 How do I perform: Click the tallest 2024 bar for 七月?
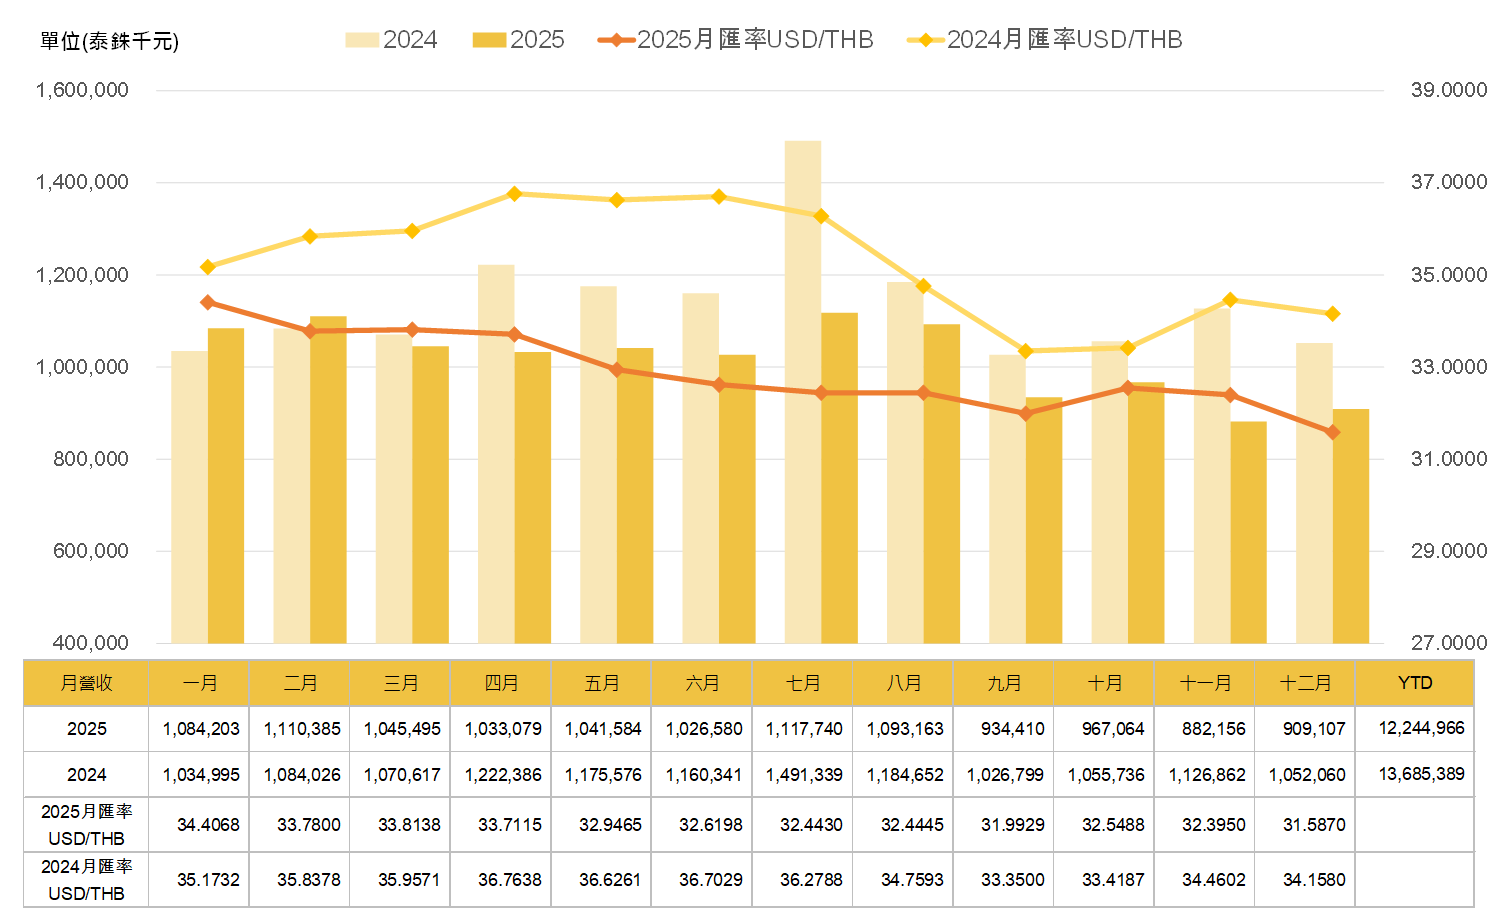pyautogui.click(x=802, y=390)
